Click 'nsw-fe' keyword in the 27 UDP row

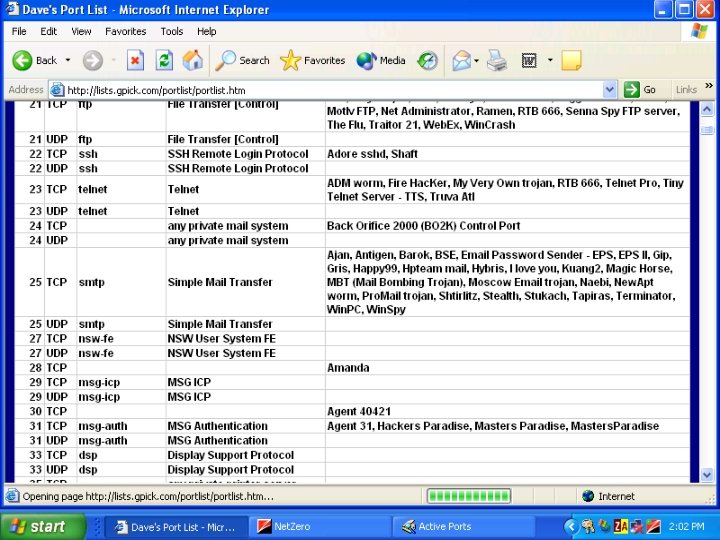96,353
